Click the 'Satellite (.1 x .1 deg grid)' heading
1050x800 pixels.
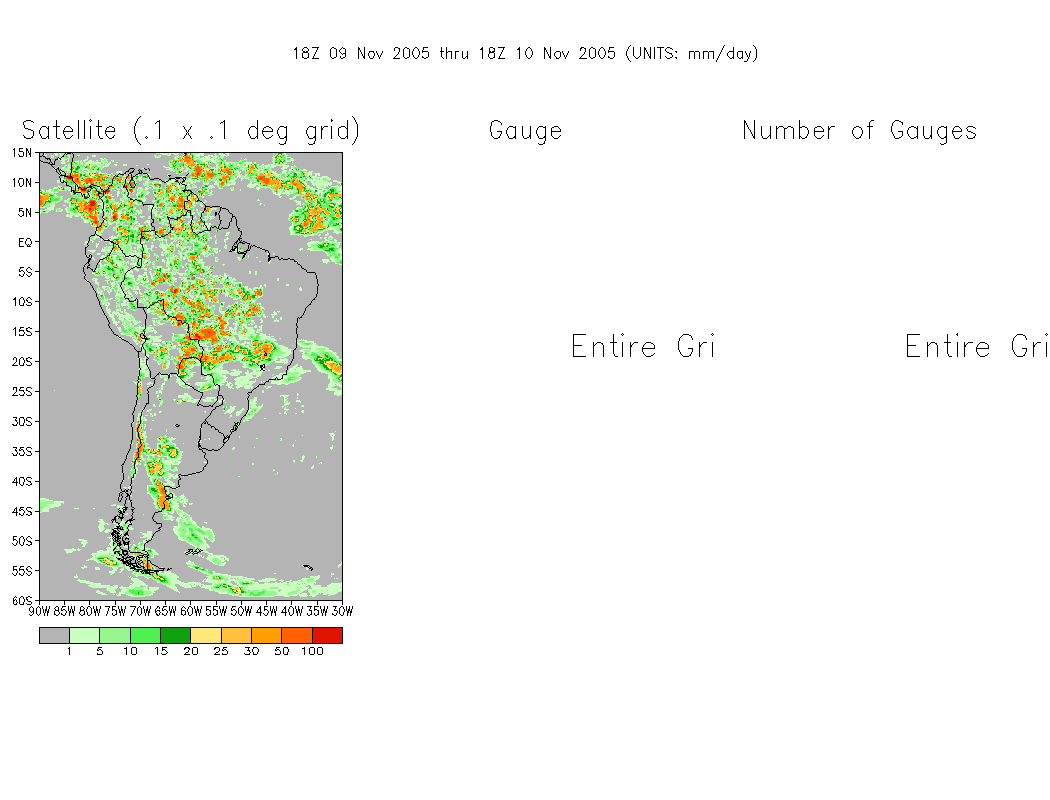(191, 130)
